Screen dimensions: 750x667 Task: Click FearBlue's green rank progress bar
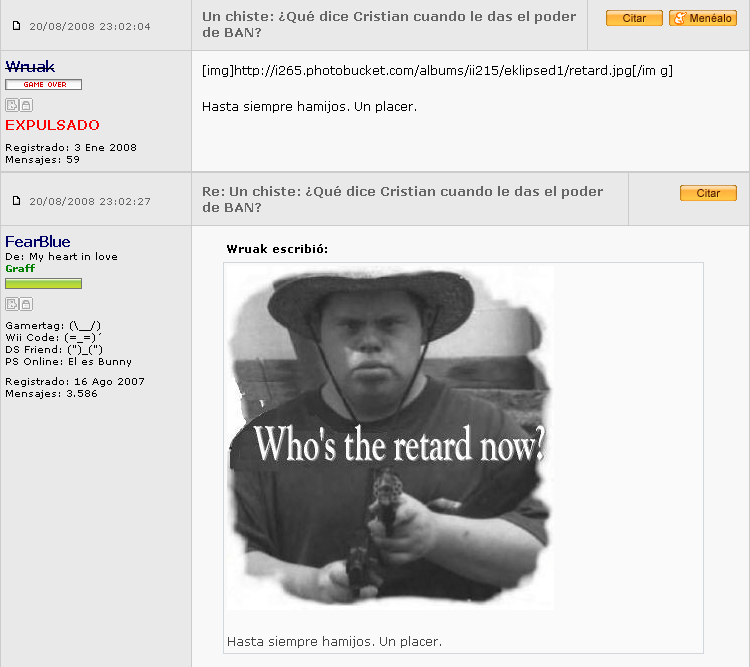click(x=44, y=284)
